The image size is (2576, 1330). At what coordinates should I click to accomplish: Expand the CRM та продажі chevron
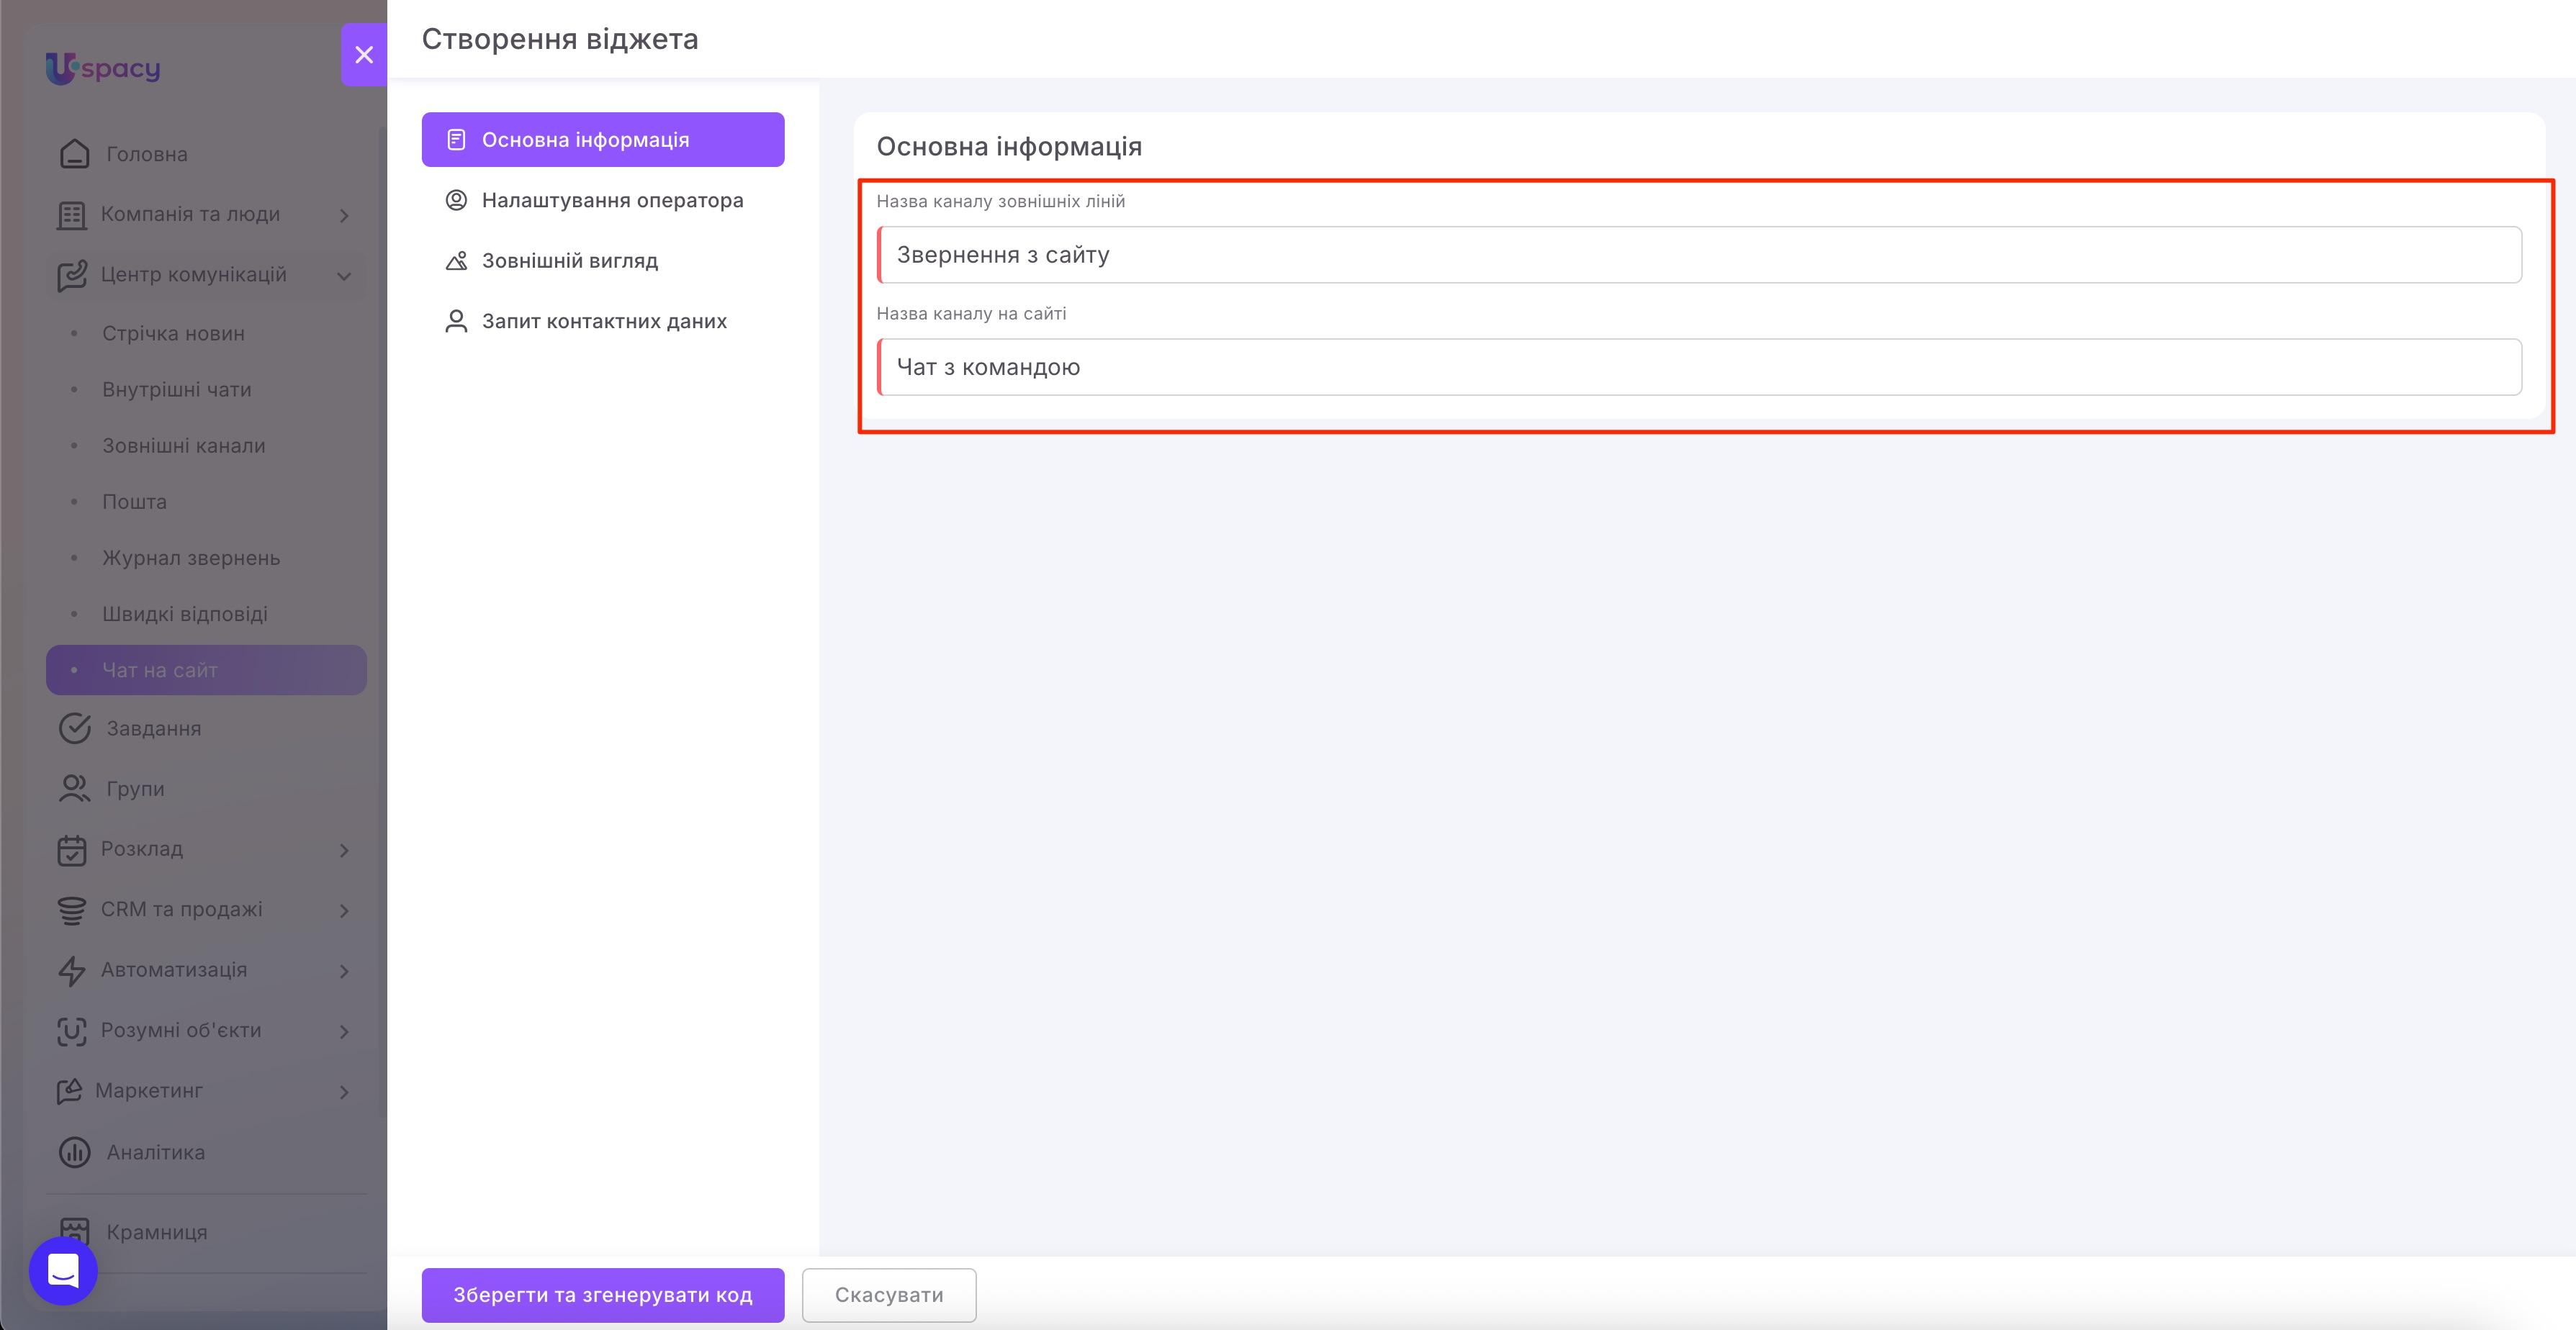tap(344, 911)
